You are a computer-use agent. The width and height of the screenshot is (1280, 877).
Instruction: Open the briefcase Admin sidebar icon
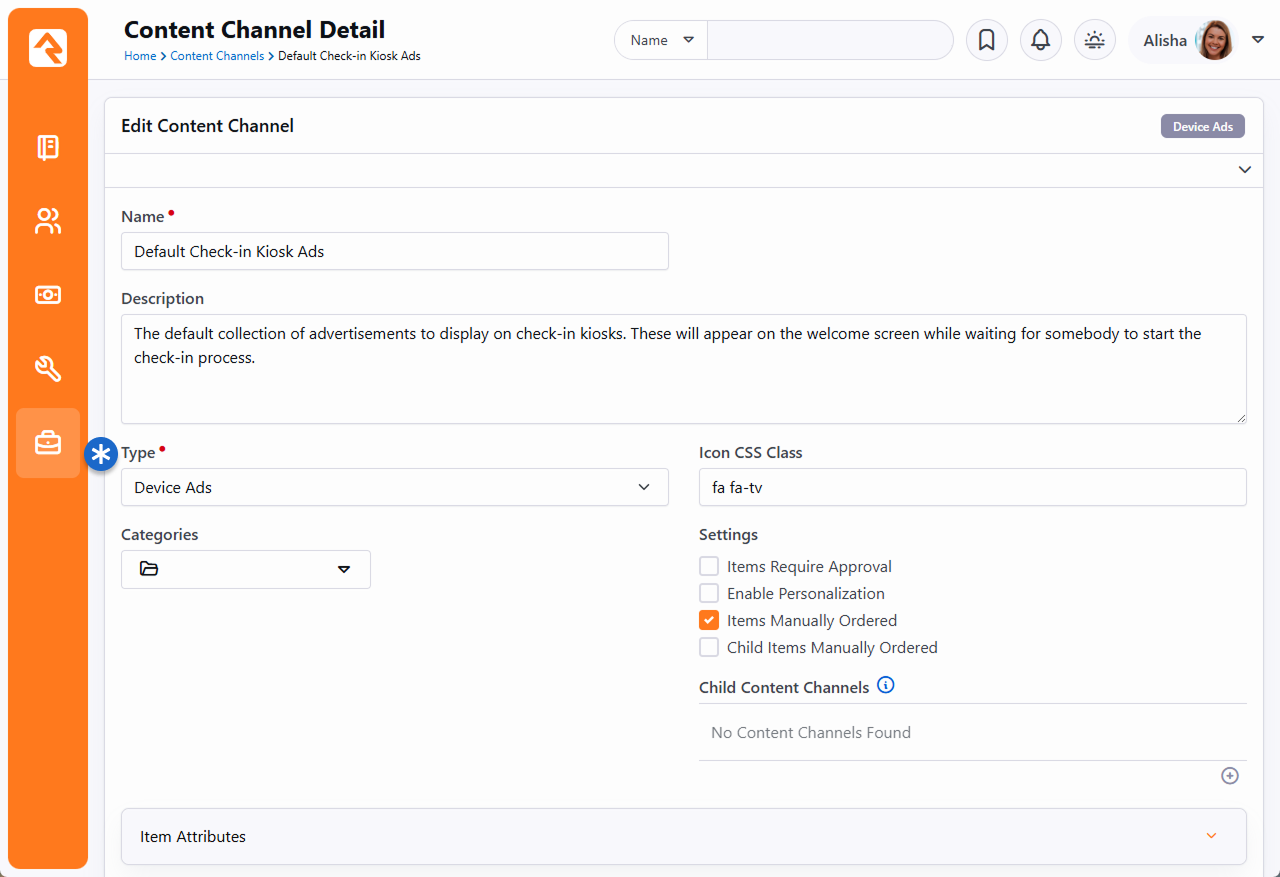[48, 442]
